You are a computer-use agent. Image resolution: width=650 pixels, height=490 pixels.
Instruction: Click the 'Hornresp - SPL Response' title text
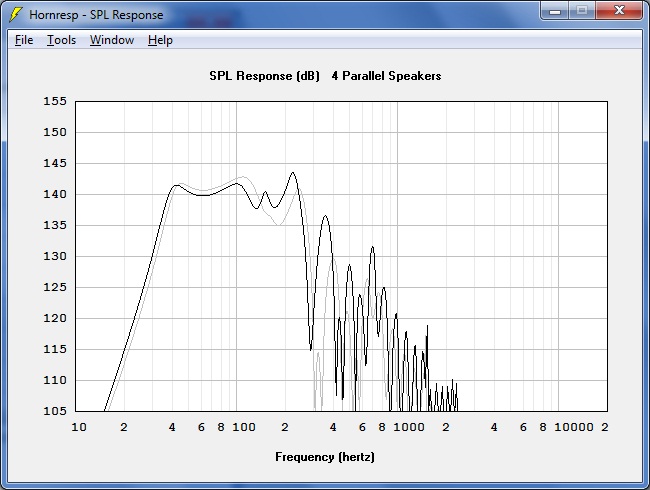tap(96, 15)
